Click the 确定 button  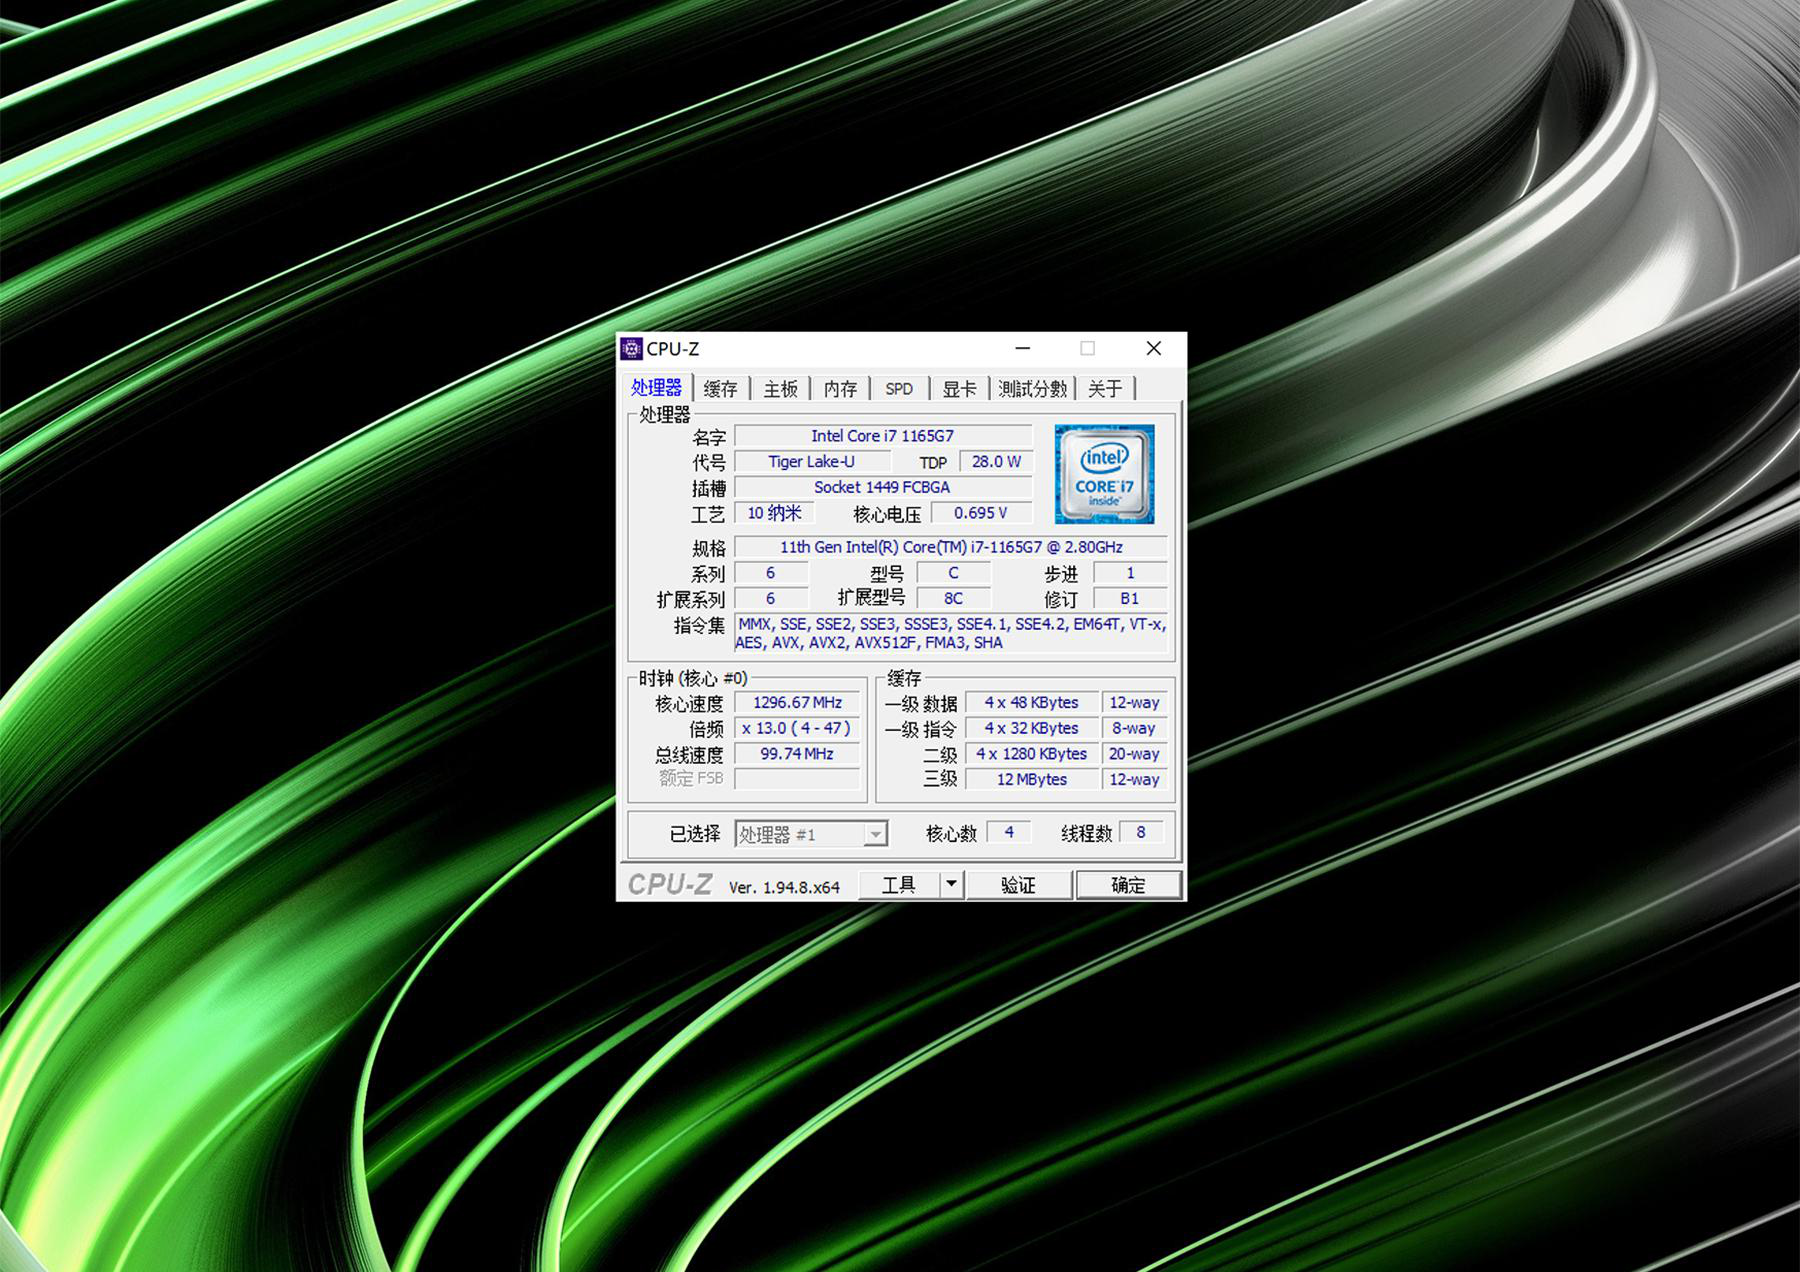coord(1128,884)
